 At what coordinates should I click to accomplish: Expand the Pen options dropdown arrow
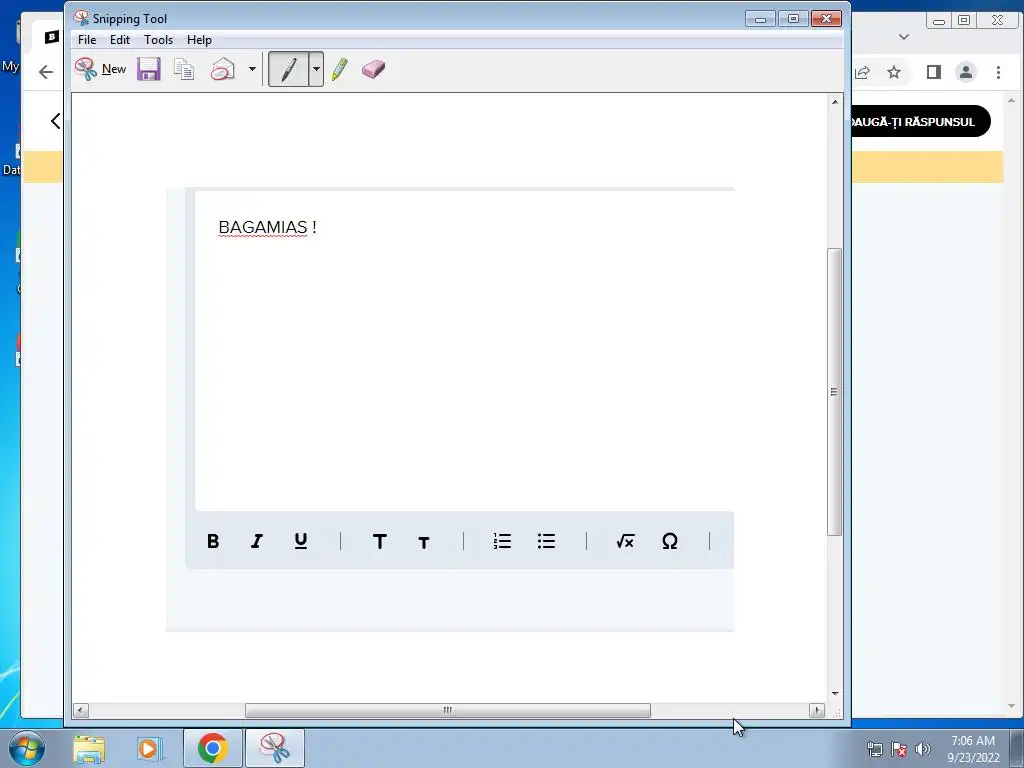coord(316,69)
